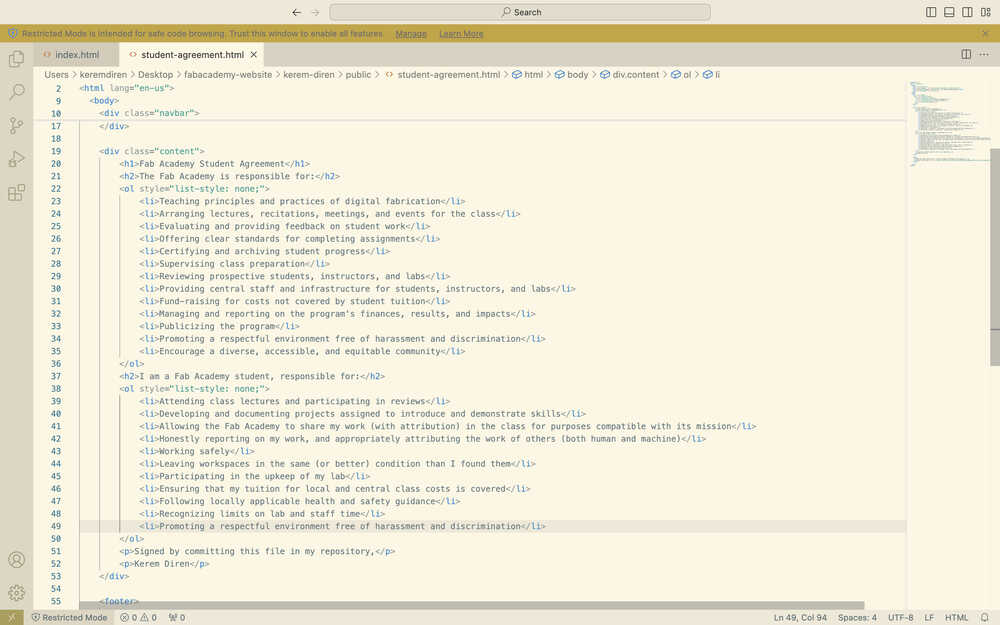The image size is (1000, 625).
Task: Open body element breadcrumb
Action: point(571,75)
